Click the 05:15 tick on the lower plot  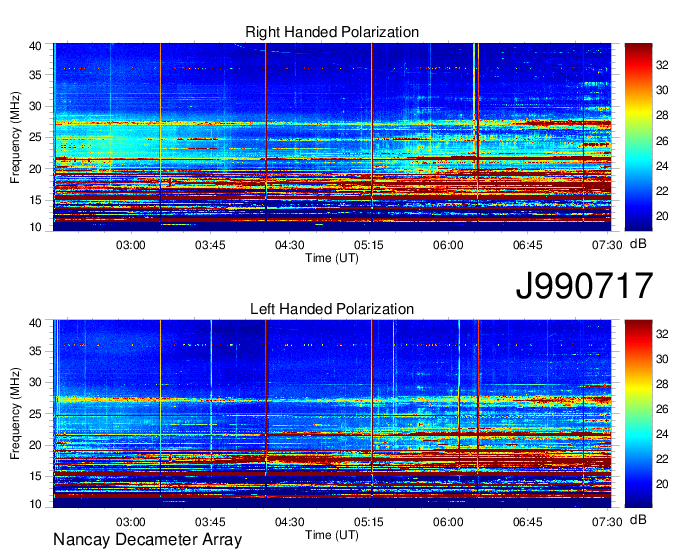point(369,522)
